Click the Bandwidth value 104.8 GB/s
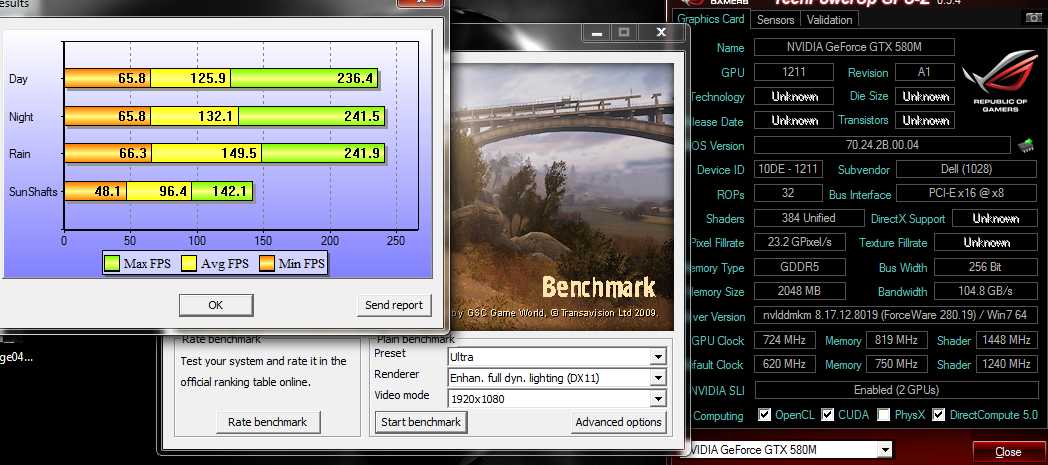Viewport: 1048px width, 465px height. click(985, 291)
